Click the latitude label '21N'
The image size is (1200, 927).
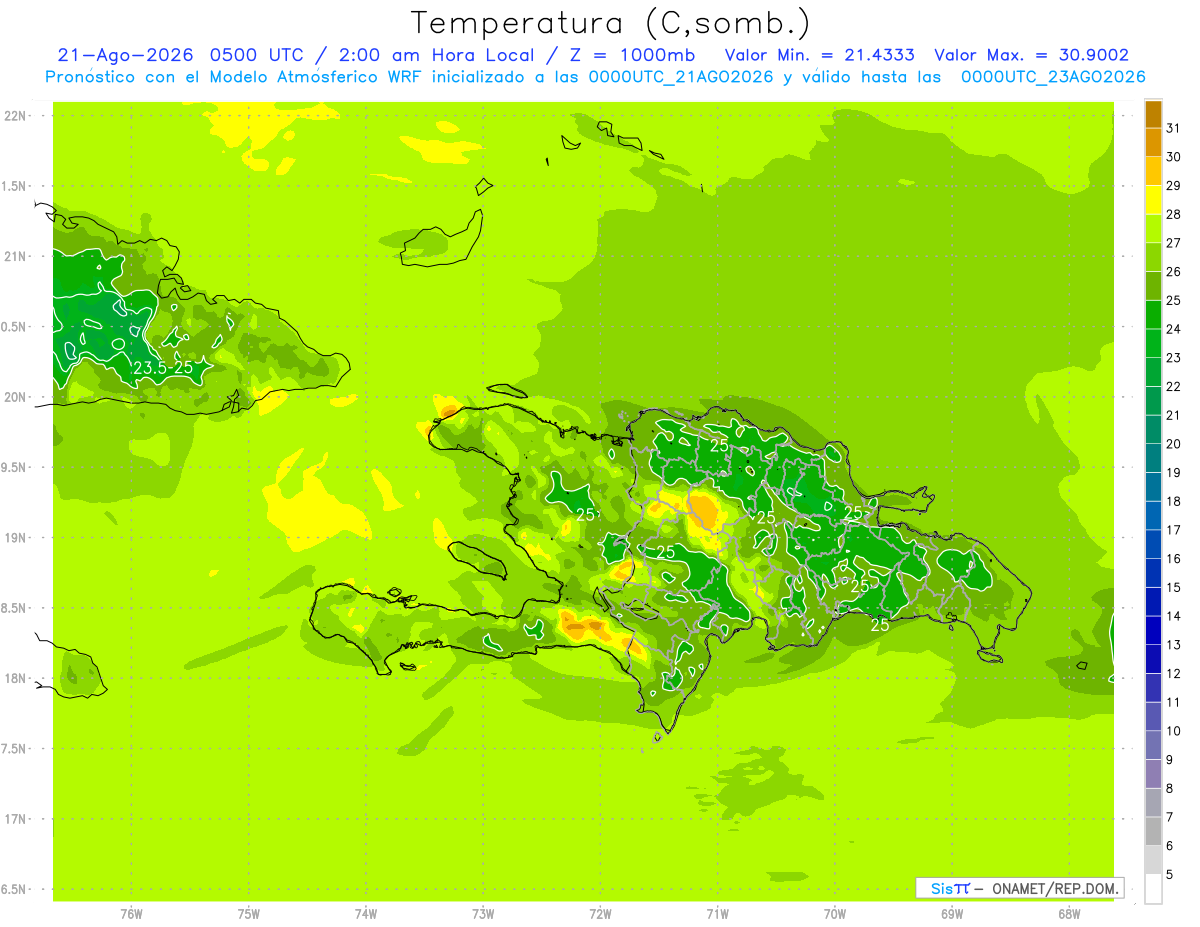[x=15, y=256]
